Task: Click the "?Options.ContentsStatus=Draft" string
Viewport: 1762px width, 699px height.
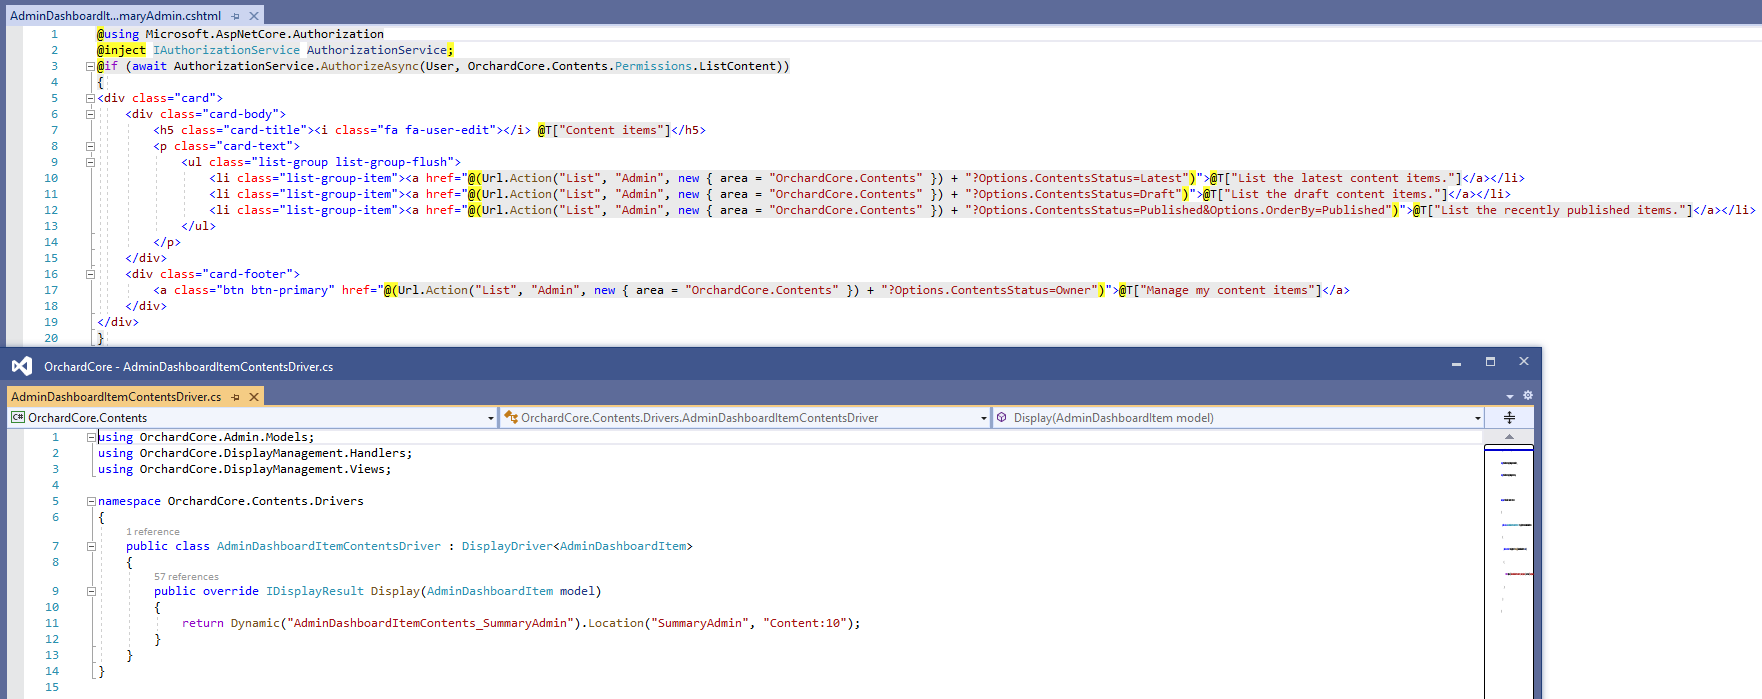Action: point(1076,194)
